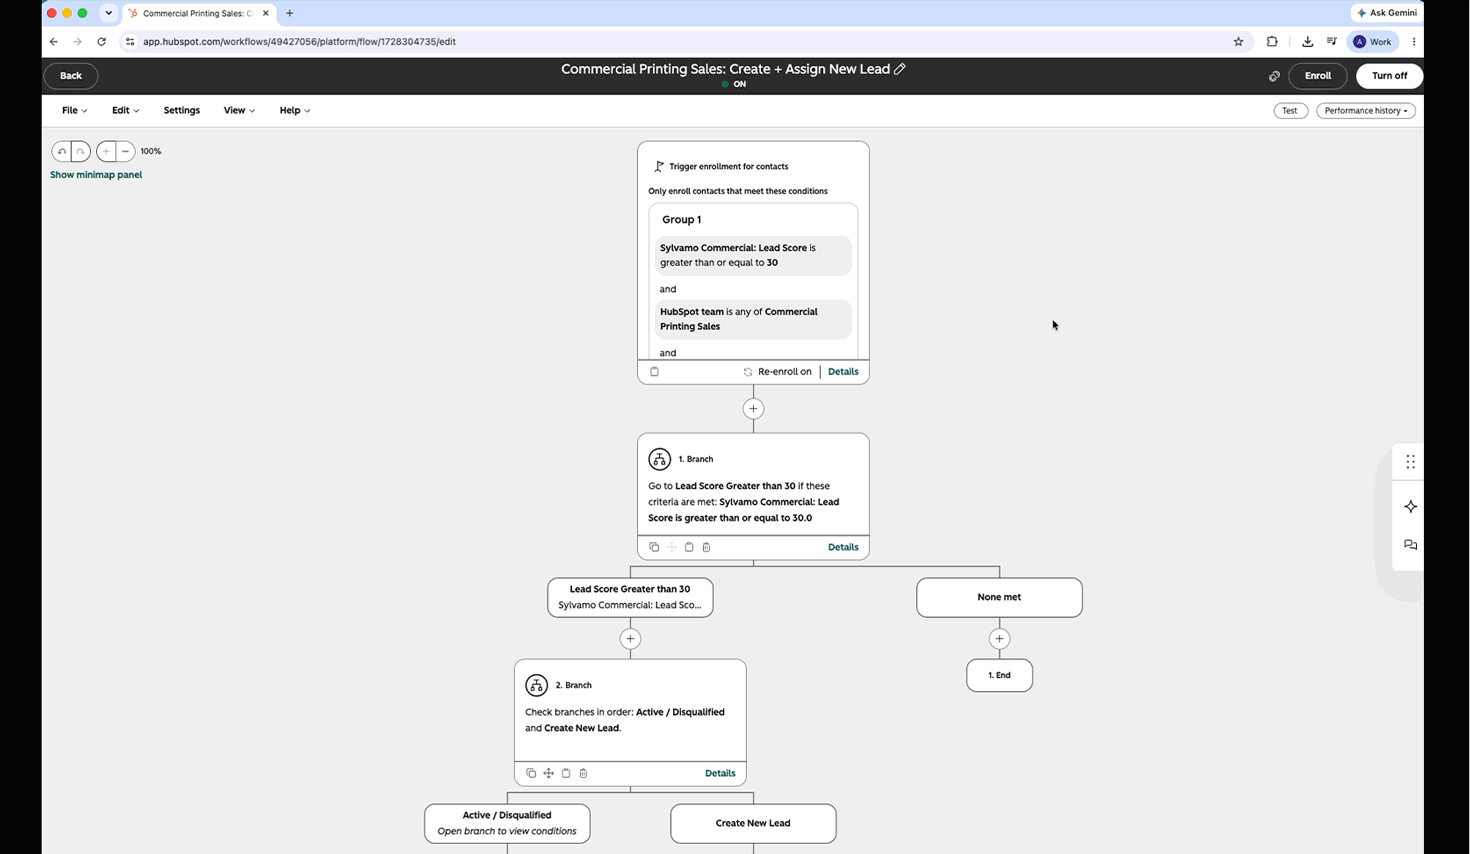
Task: Click the move icon on the 2. Branch card
Action: point(548,773)
